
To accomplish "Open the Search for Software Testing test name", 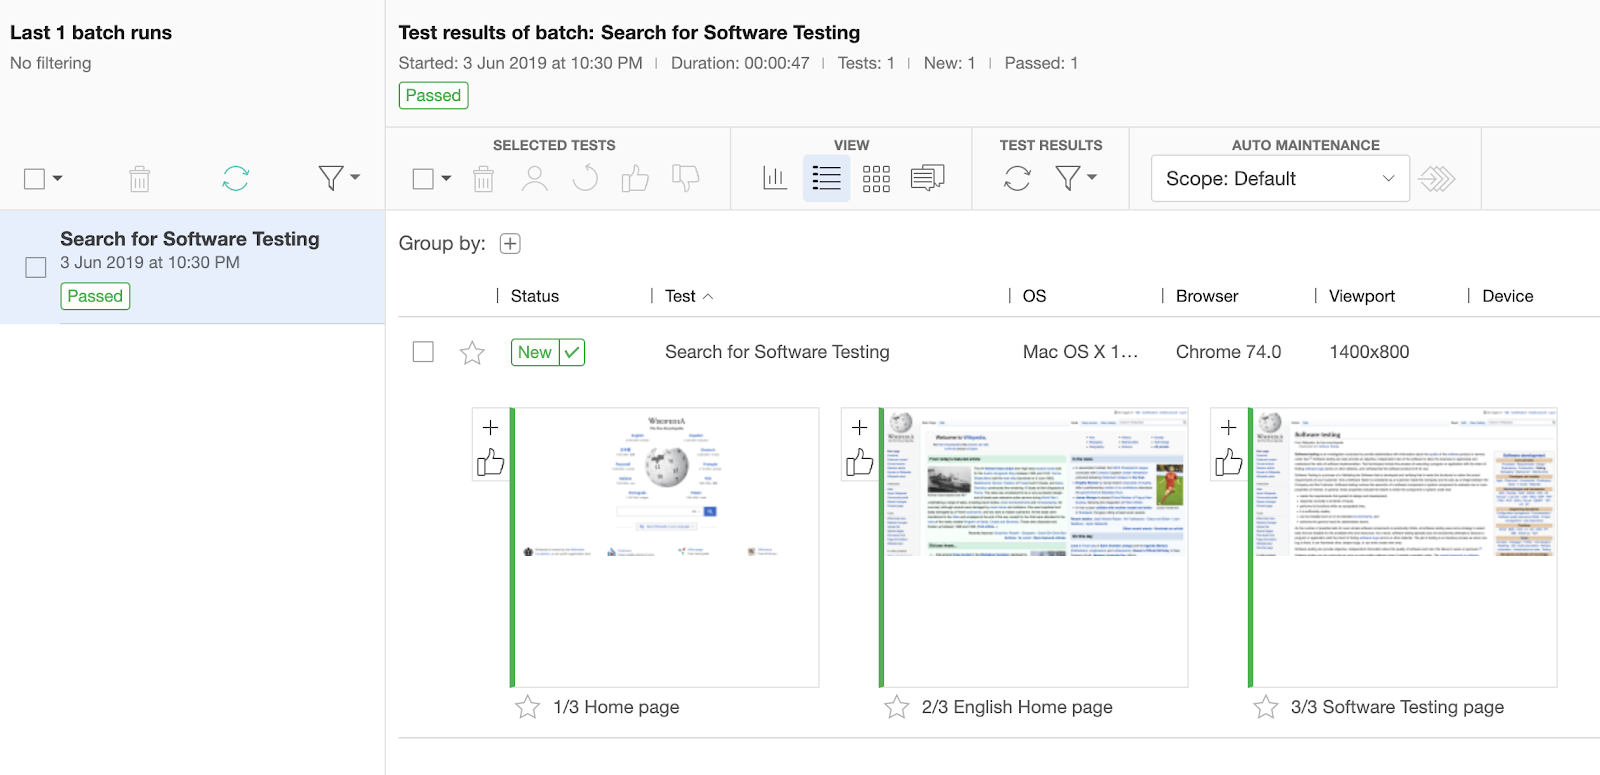I will tap(777, 352).
